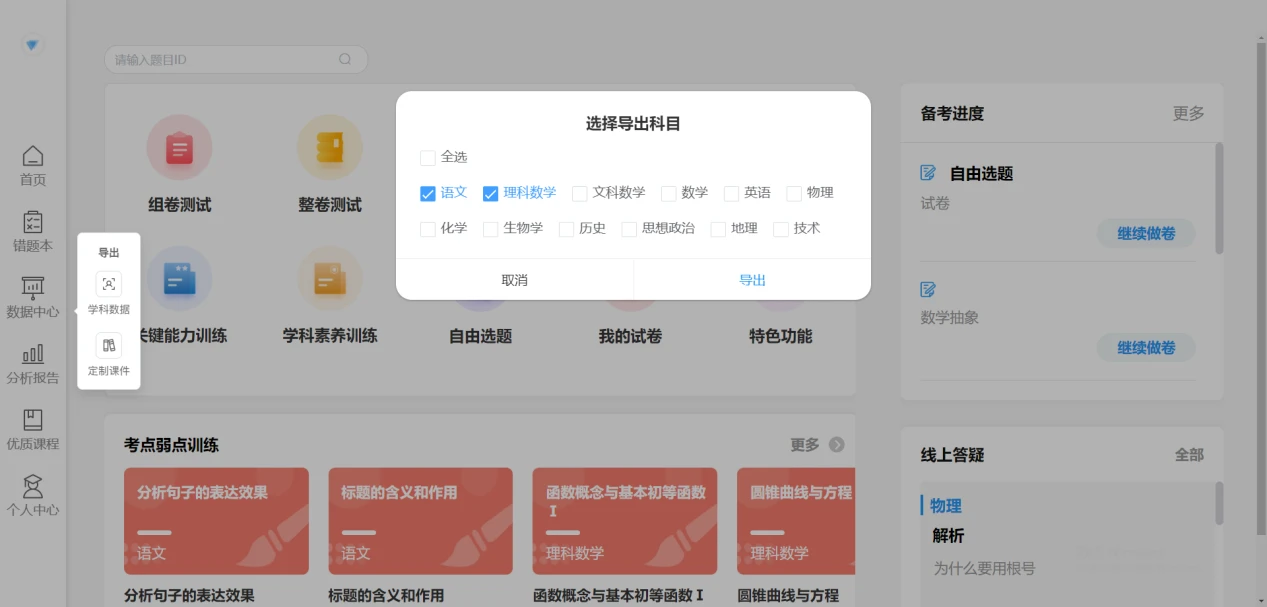
Task: Check the 地理 checkbox
Action: click(x=718, y=229)
